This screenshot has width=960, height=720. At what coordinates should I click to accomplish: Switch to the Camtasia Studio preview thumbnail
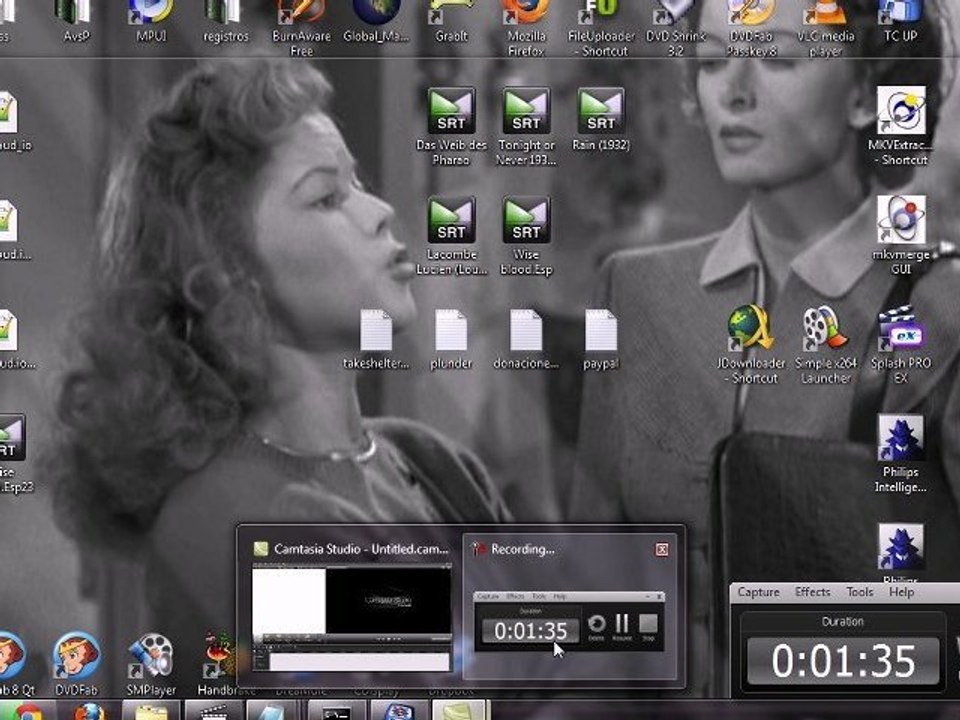point(352,618)
